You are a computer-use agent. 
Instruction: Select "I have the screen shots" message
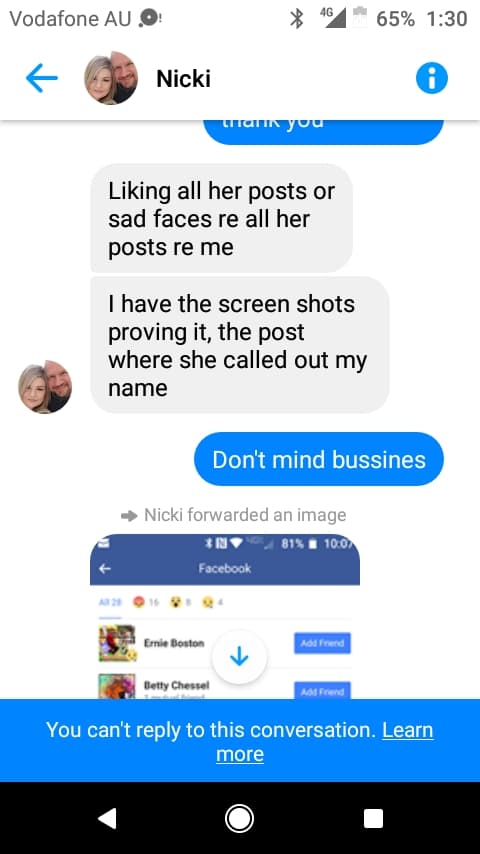(x=240, y=345)
